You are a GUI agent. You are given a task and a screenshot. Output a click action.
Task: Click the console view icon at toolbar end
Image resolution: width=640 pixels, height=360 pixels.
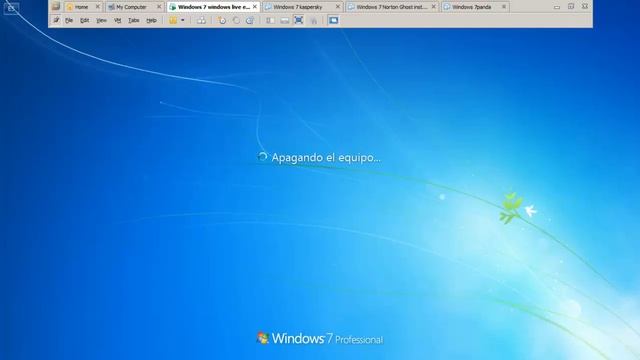coord(333,20)
